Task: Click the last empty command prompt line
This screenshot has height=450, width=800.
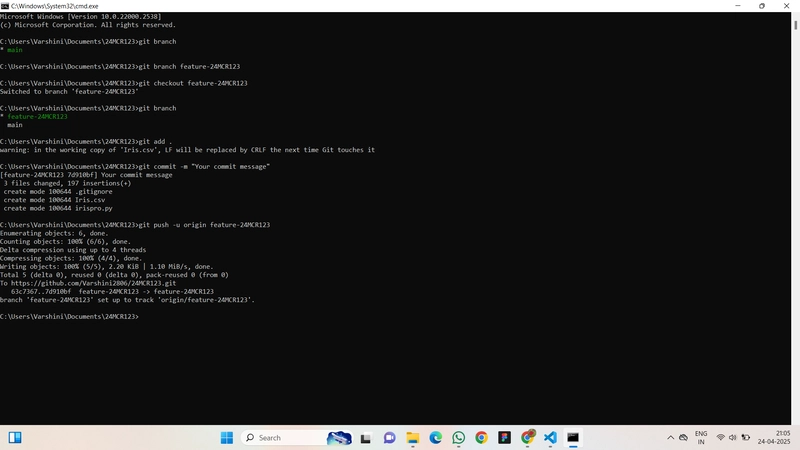Action: click(x=69, y=317)
